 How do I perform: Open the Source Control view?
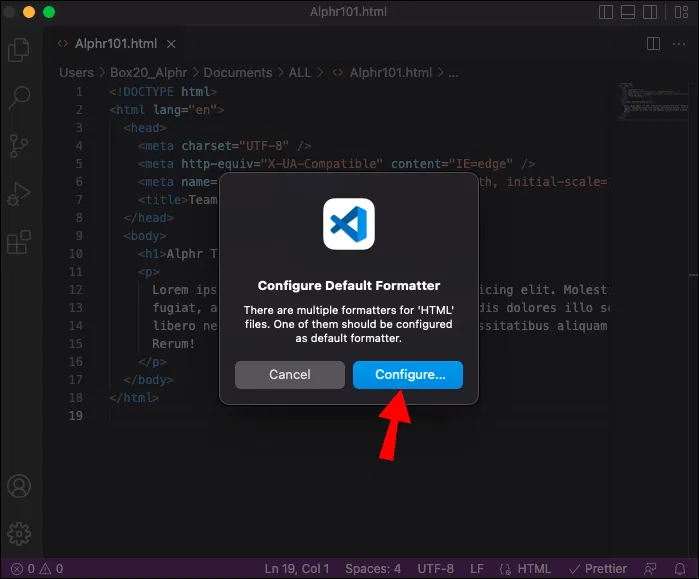(18, 145)
